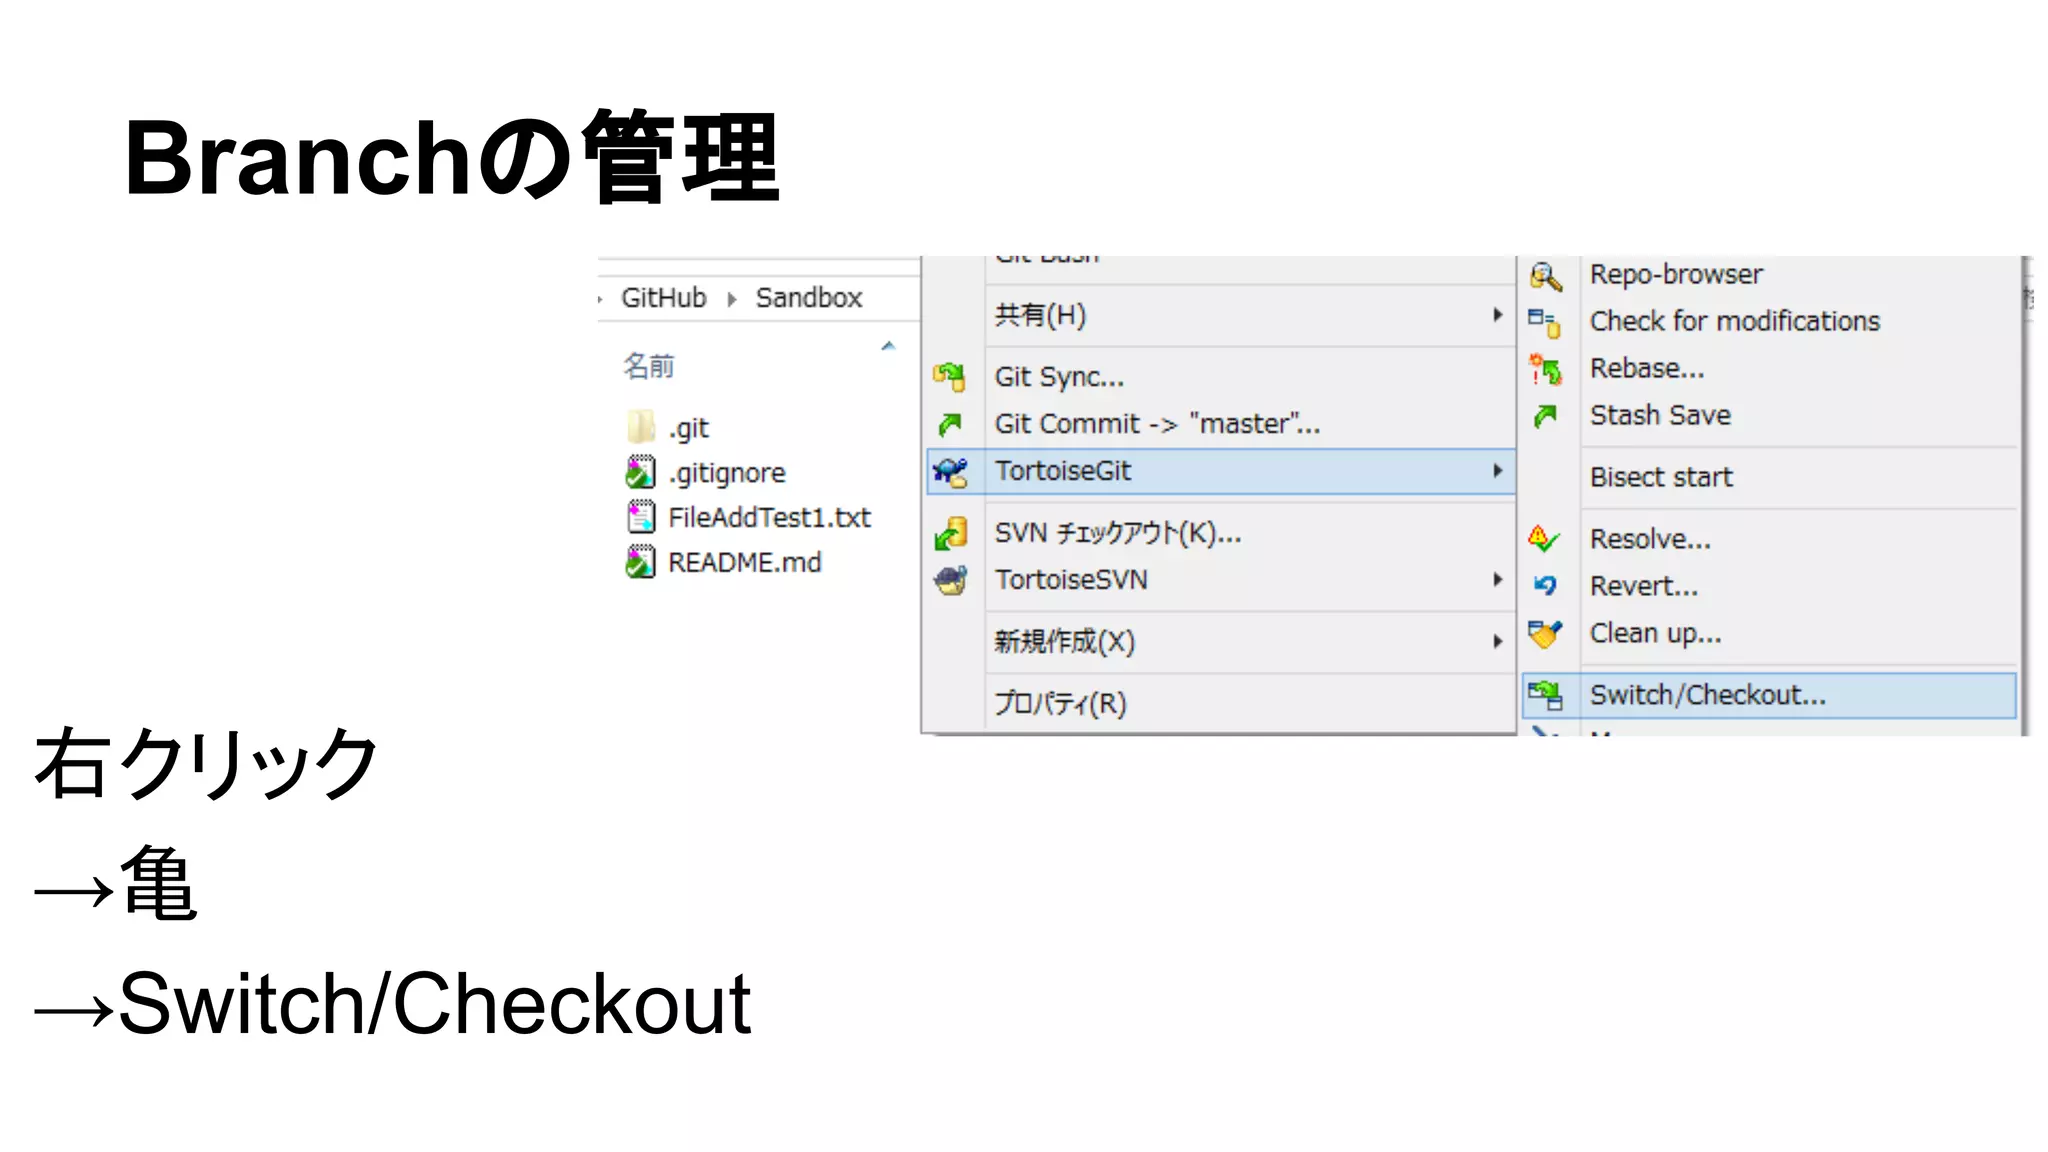The image size is (2048, 1152).
Task: Click Sandbox in the breadcrumb path
Action: click(809, 298)
